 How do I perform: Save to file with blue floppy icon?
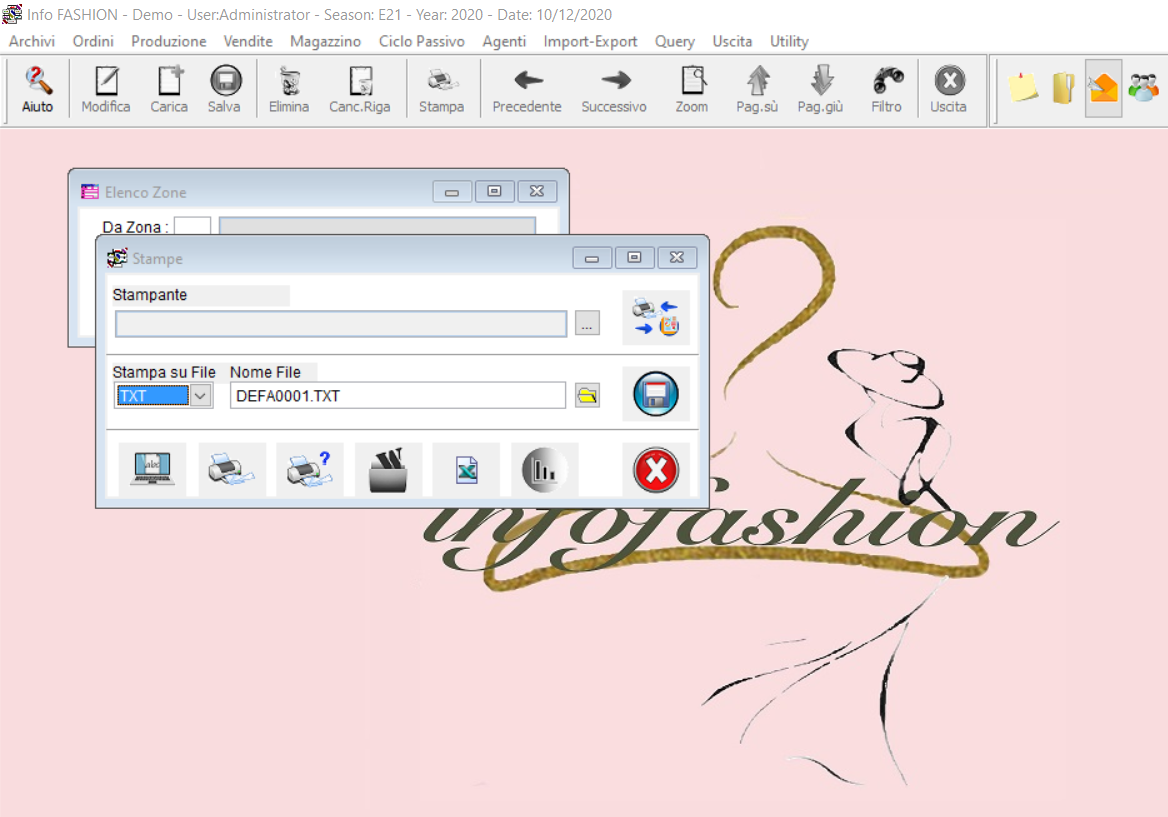tap(656, 393)
